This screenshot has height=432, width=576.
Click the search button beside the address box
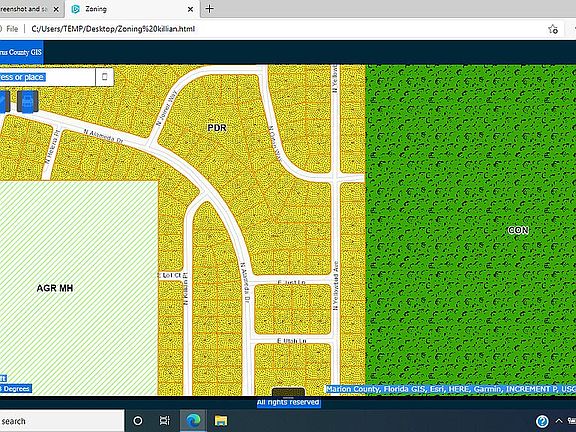(104, 77)
